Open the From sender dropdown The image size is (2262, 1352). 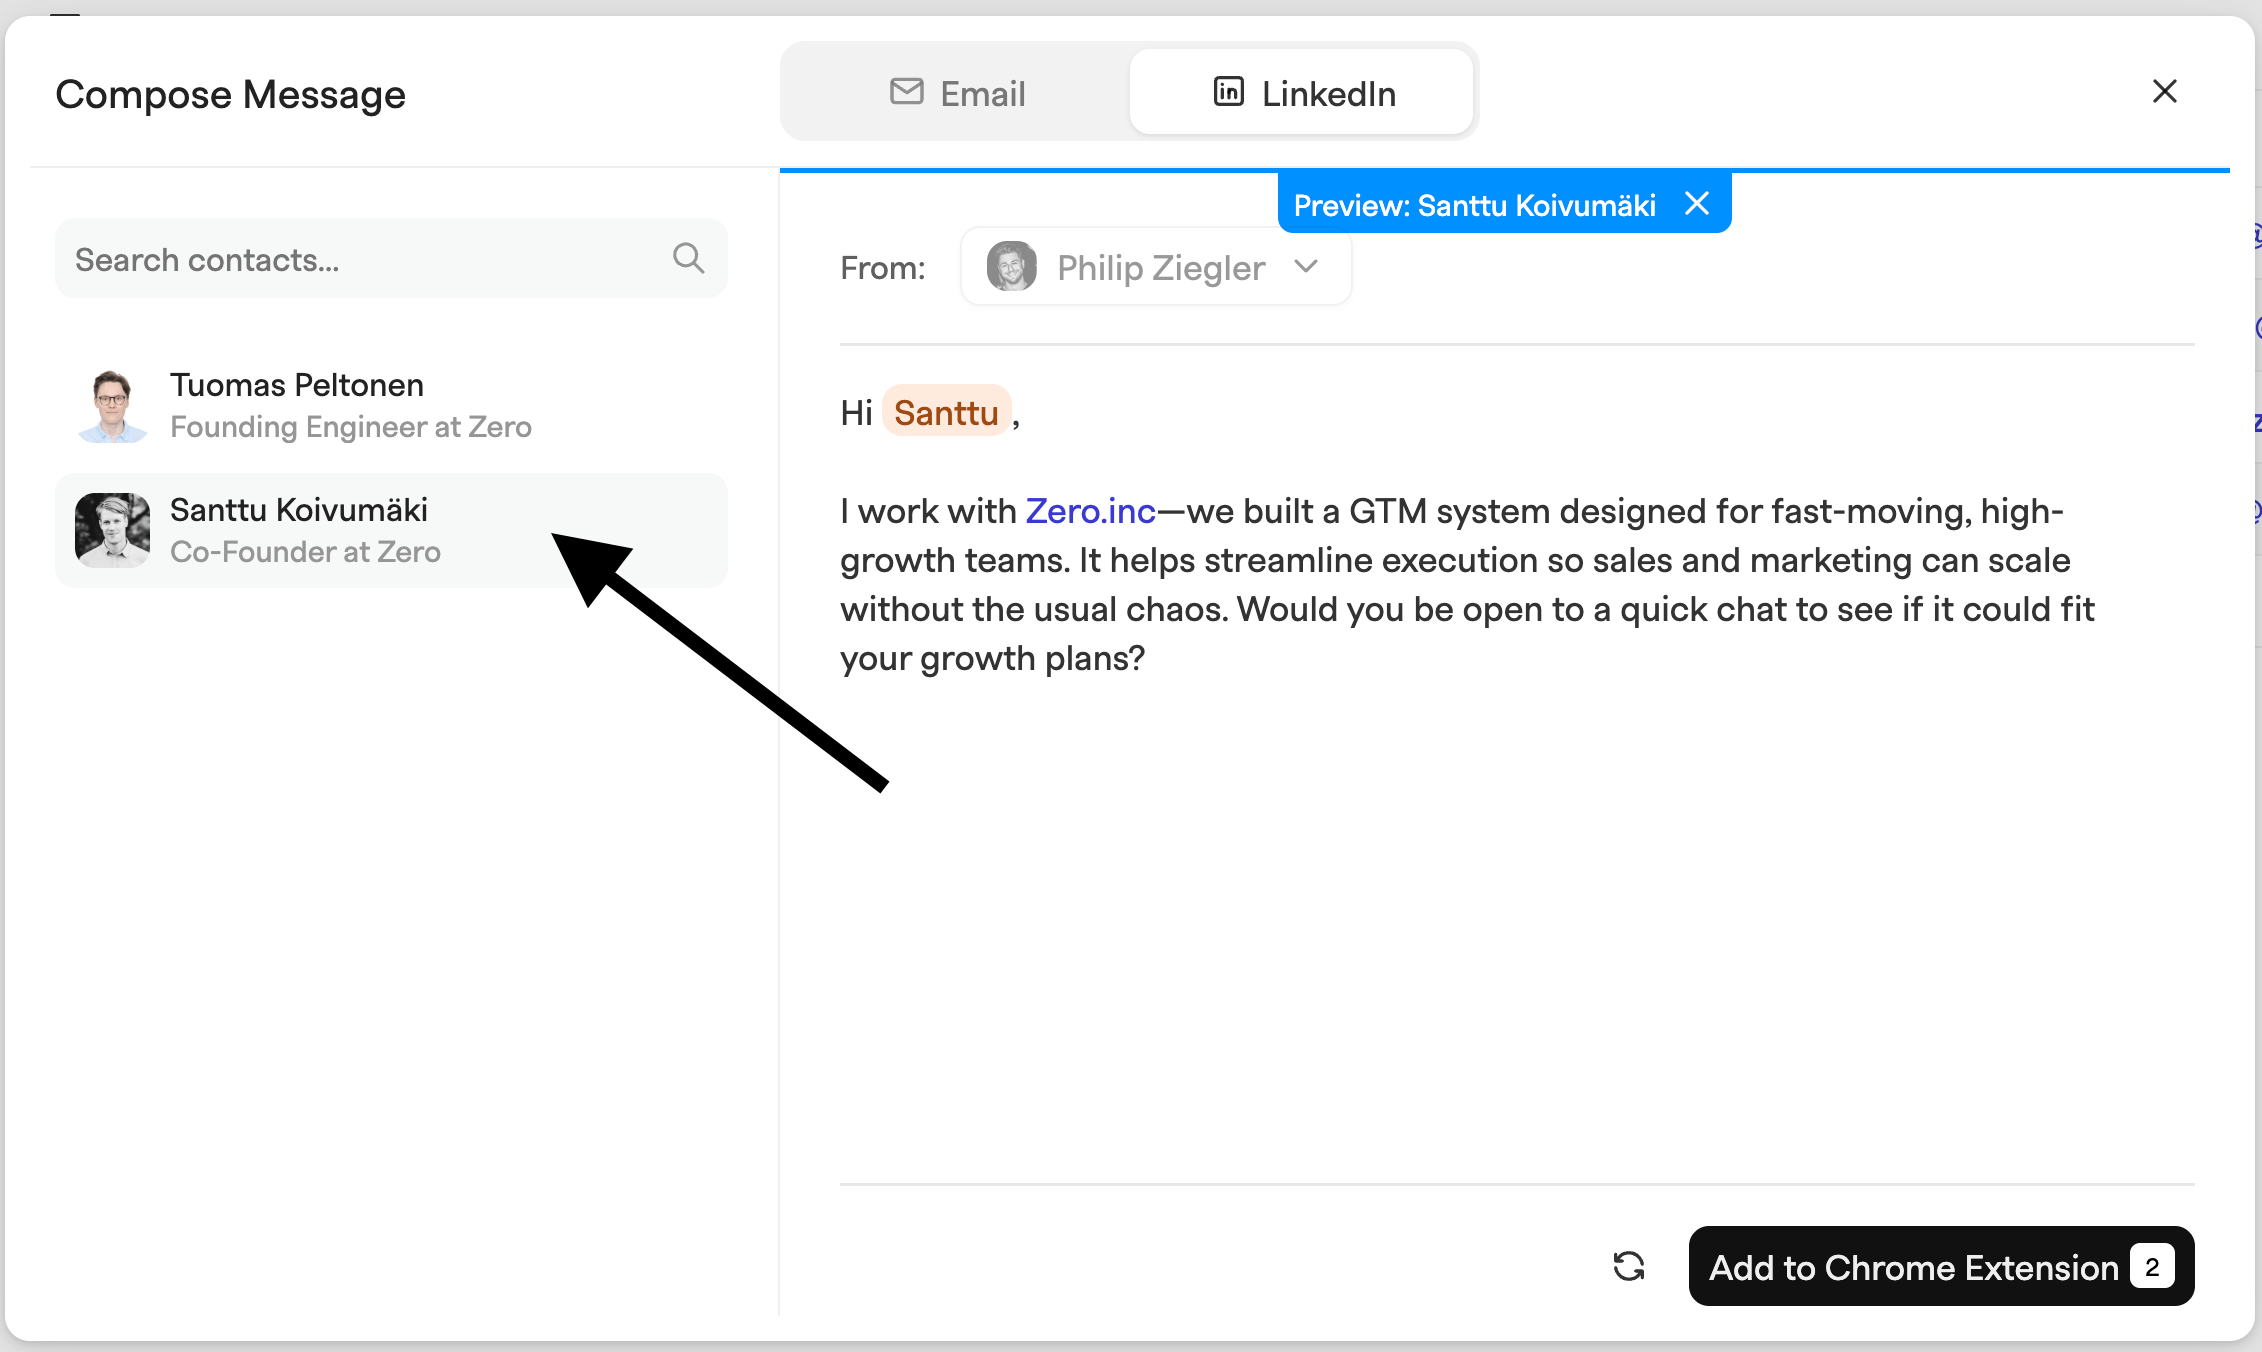pyautogui.click(x=1156, y=267)
